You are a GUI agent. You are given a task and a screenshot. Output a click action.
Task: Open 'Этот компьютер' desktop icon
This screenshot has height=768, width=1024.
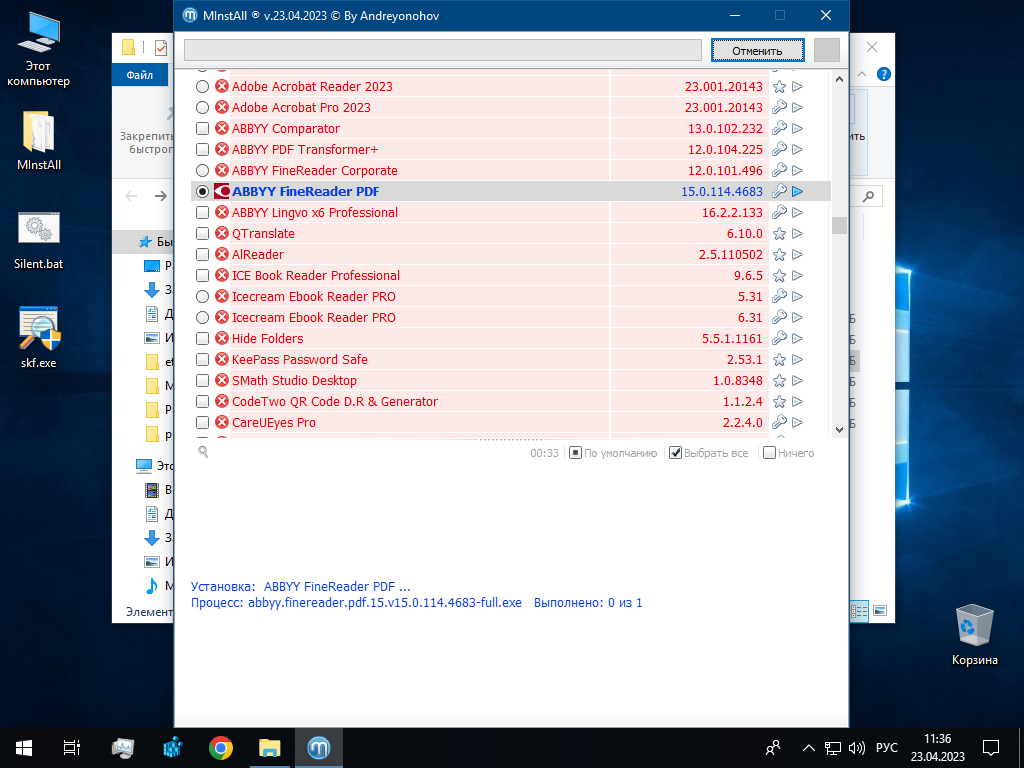(x=39, y=50)
